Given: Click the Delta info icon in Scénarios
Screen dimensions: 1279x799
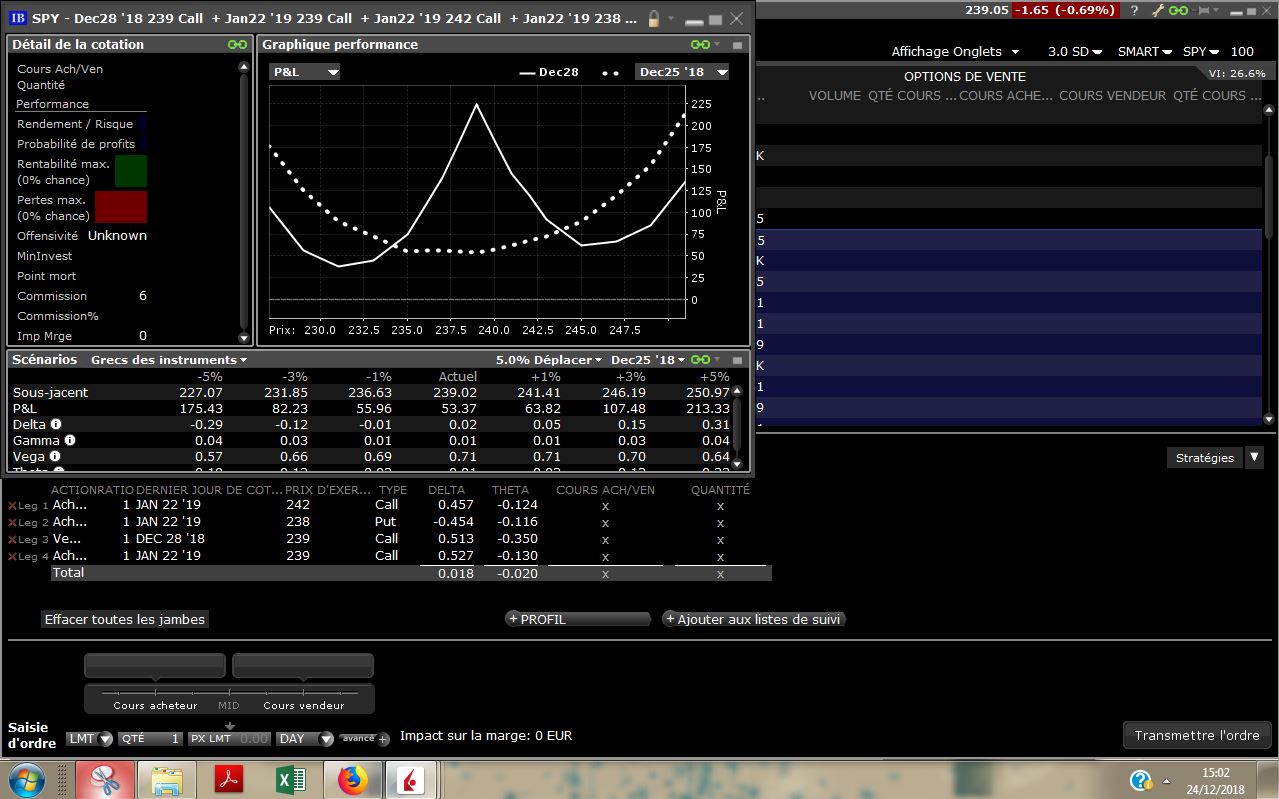Looking at the screenshot, I should coord(56,424).
